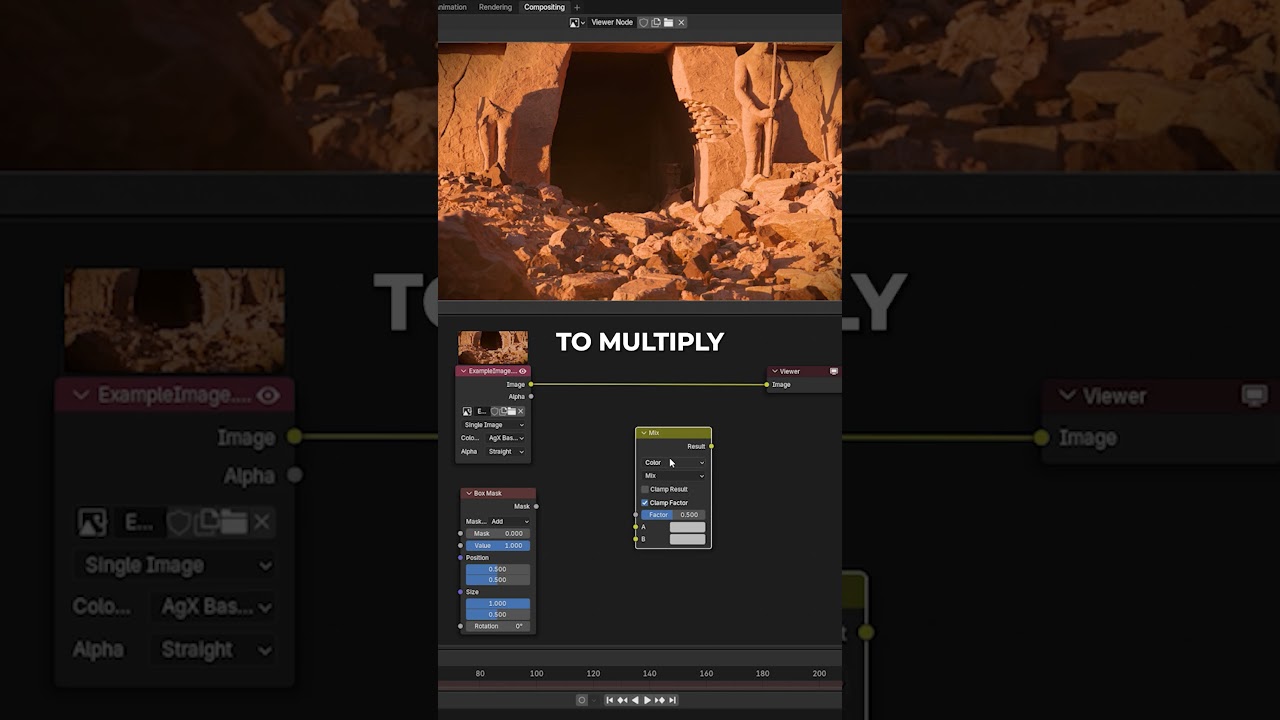This screenshot has height=720, width=1280.
Task: Toggle fake user shield in ExampleImage node
Action: 494,411
